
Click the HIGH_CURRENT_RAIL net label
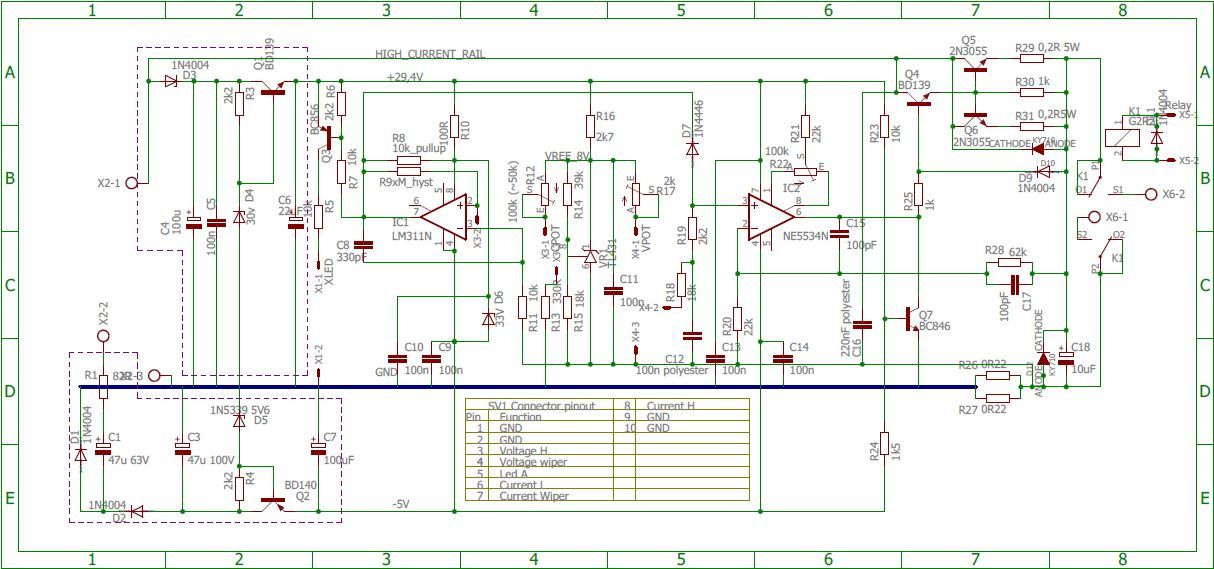click(430, 54)
